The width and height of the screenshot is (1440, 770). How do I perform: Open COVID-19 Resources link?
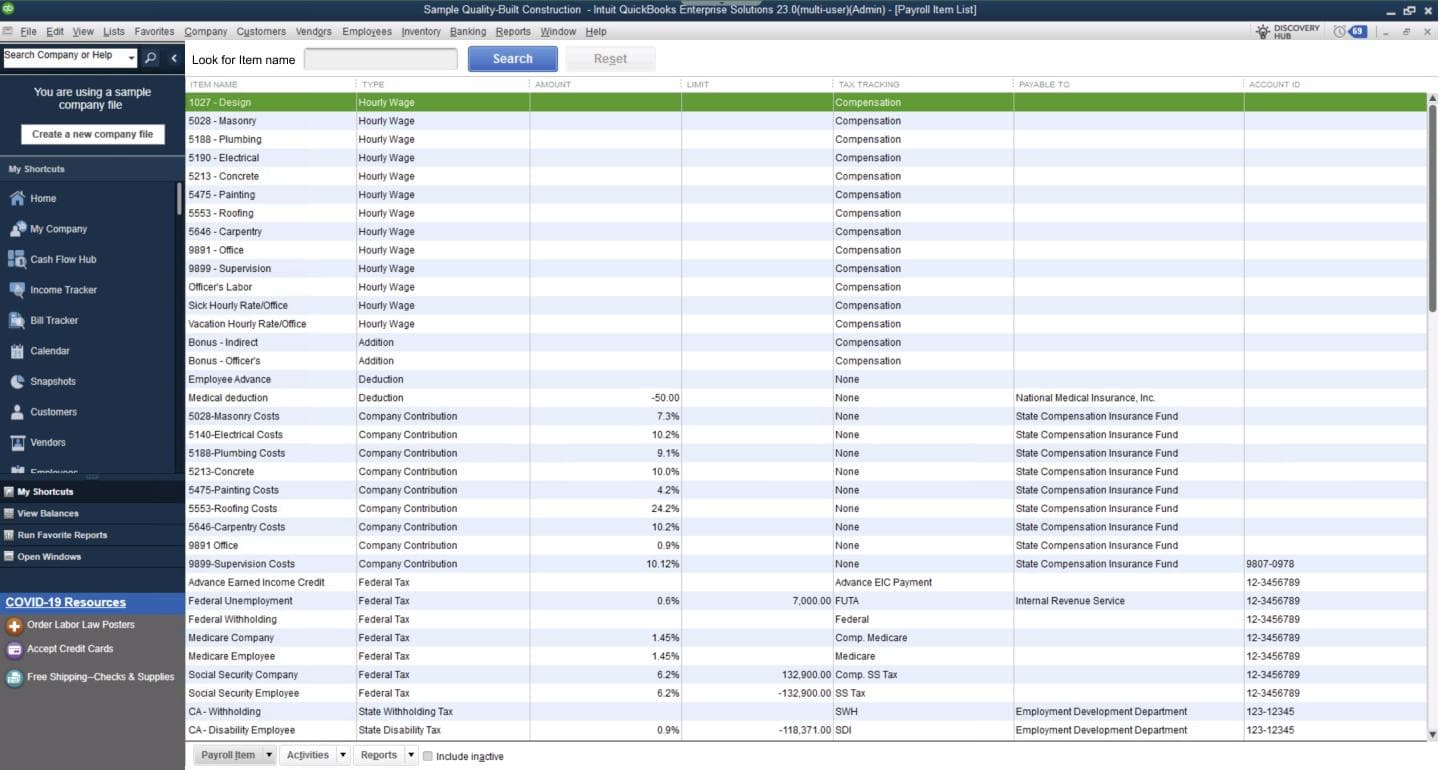tap(66, 602)
